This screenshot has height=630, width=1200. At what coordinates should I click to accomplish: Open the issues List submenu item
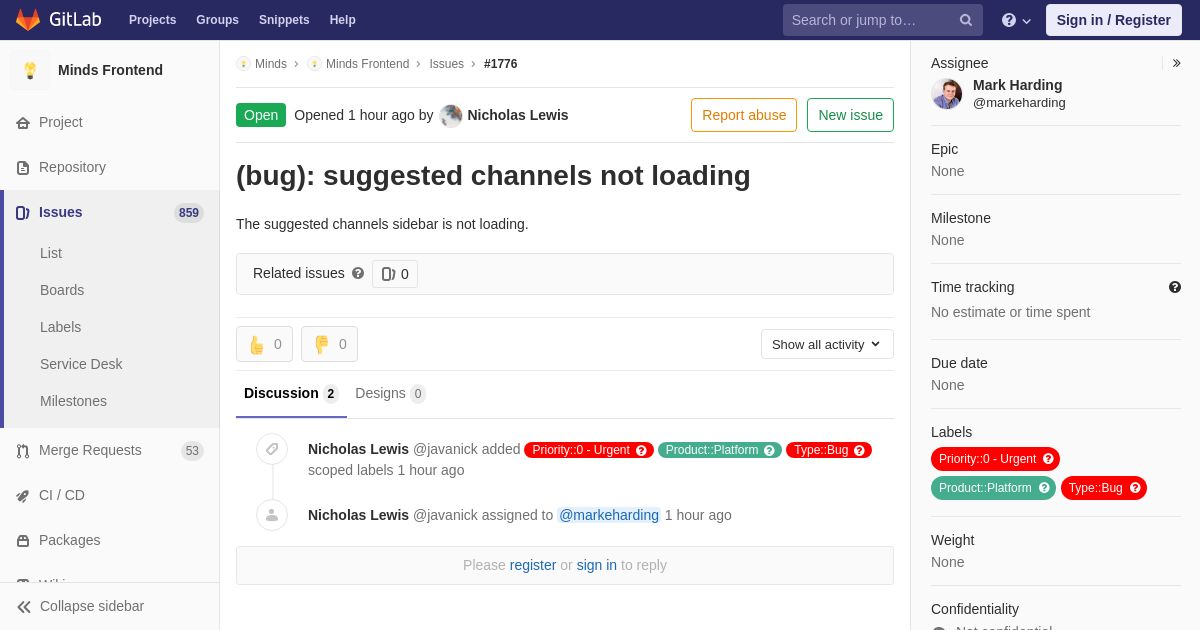[x=51, y=253]
